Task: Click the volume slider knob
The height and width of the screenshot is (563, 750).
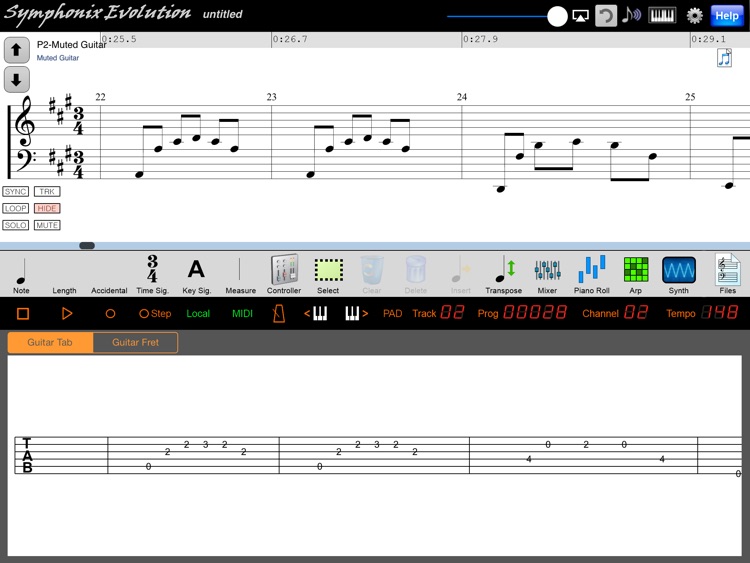Action: [557, 16]
